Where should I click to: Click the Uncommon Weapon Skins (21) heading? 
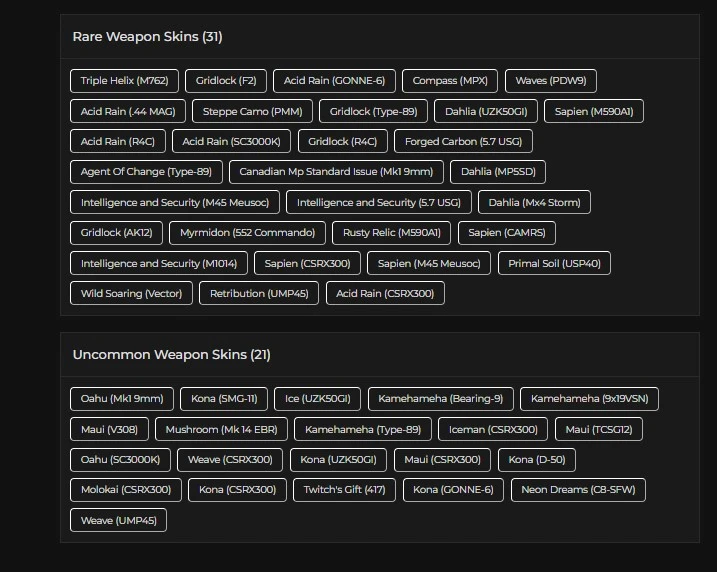[x=171, y=355]
